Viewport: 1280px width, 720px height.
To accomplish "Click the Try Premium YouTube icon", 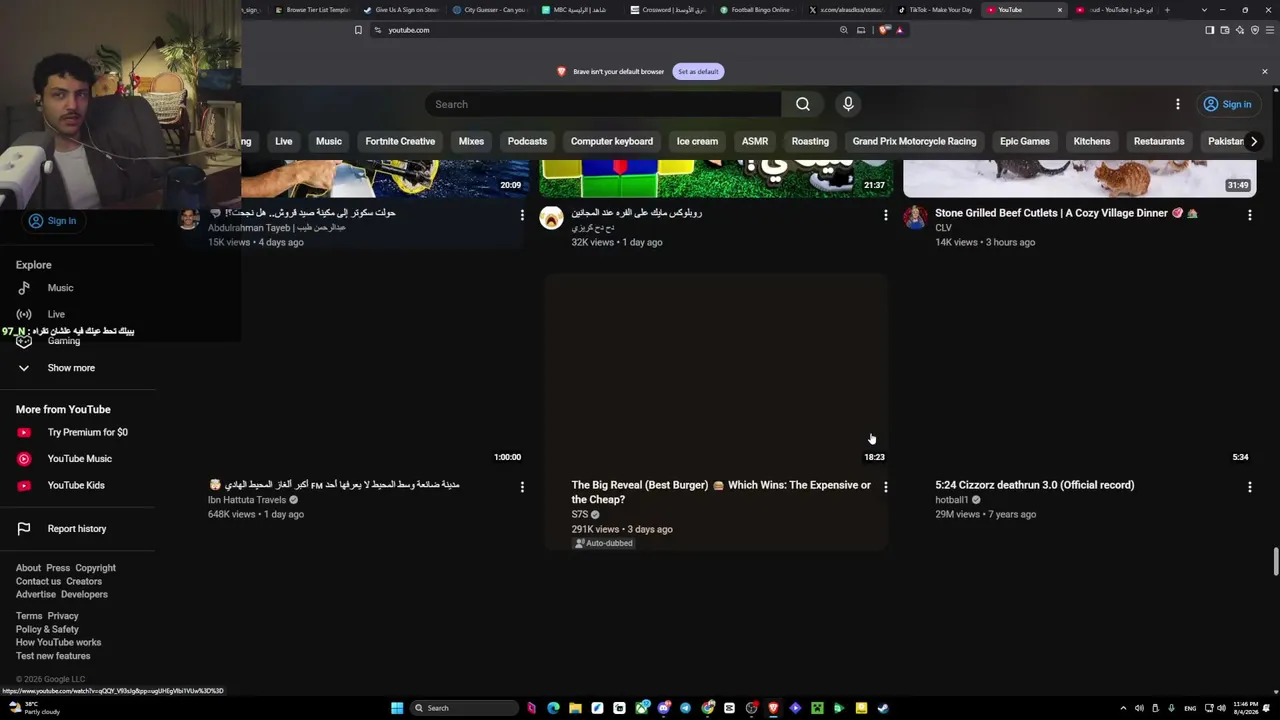I will [x=24, y=432].
